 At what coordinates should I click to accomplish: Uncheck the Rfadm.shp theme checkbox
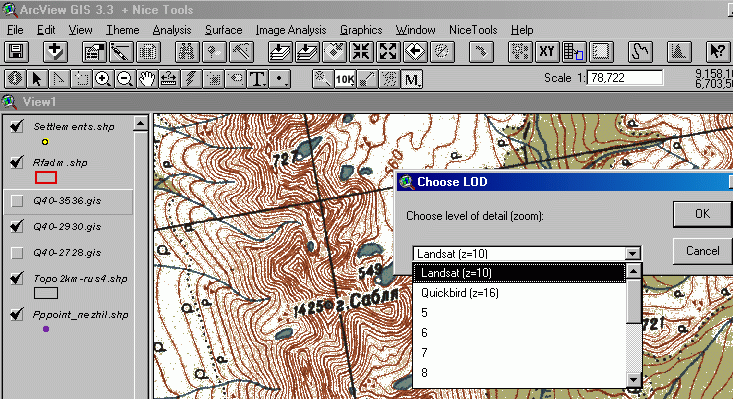point(17,162)
